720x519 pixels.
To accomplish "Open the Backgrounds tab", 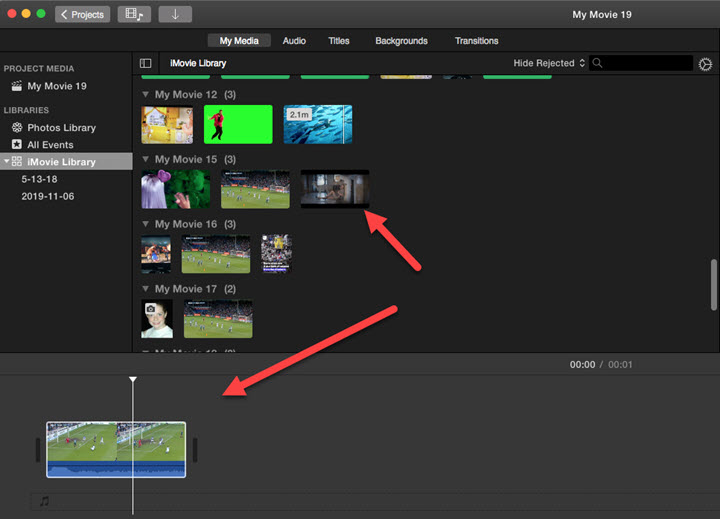I will [401, 40].
